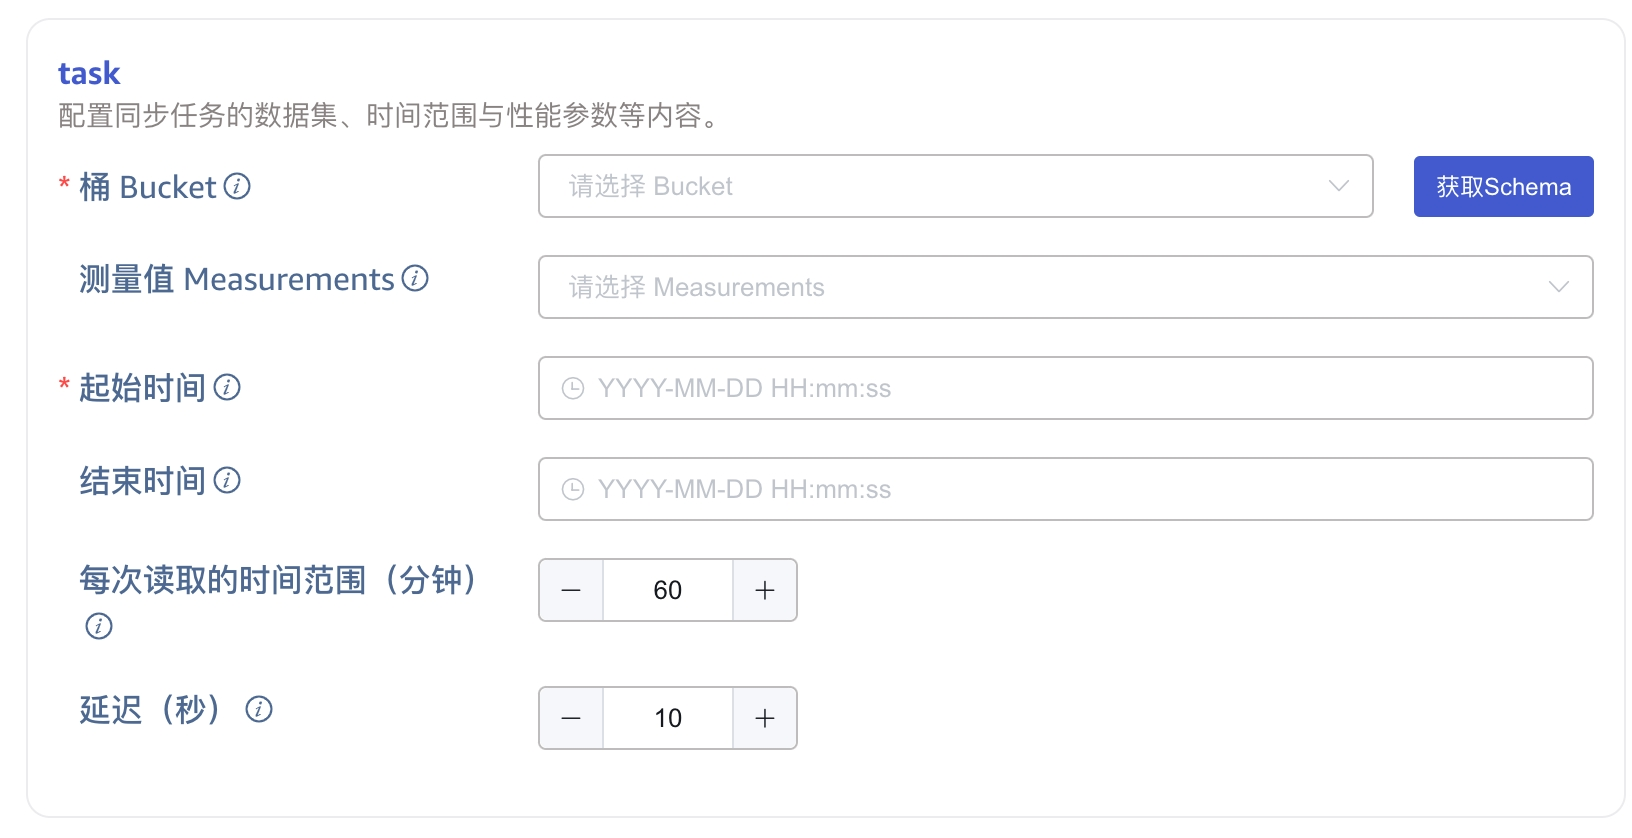
Task: Increase the read time range minutes
Action: click(x=765, y=590)
